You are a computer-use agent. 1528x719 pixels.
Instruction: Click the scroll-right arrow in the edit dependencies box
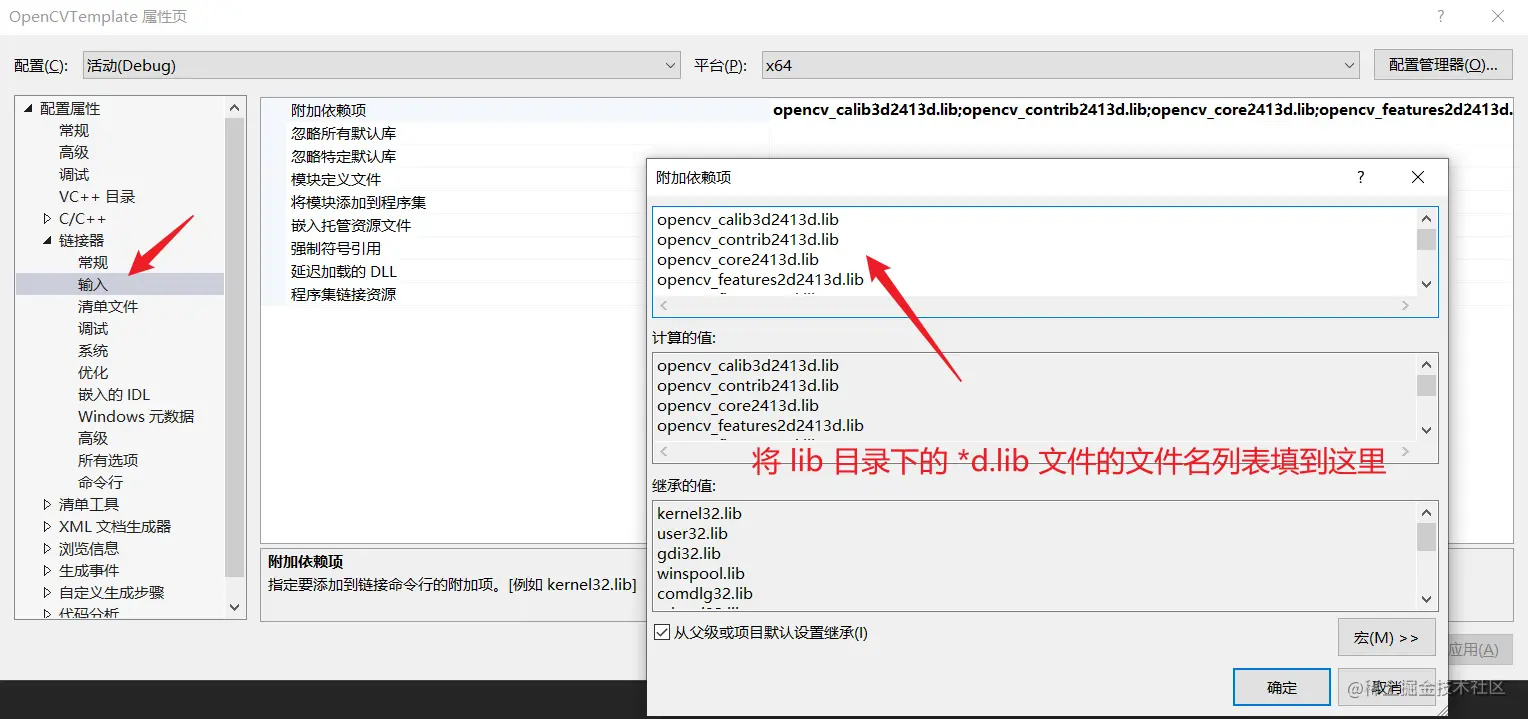[1406, 306]
